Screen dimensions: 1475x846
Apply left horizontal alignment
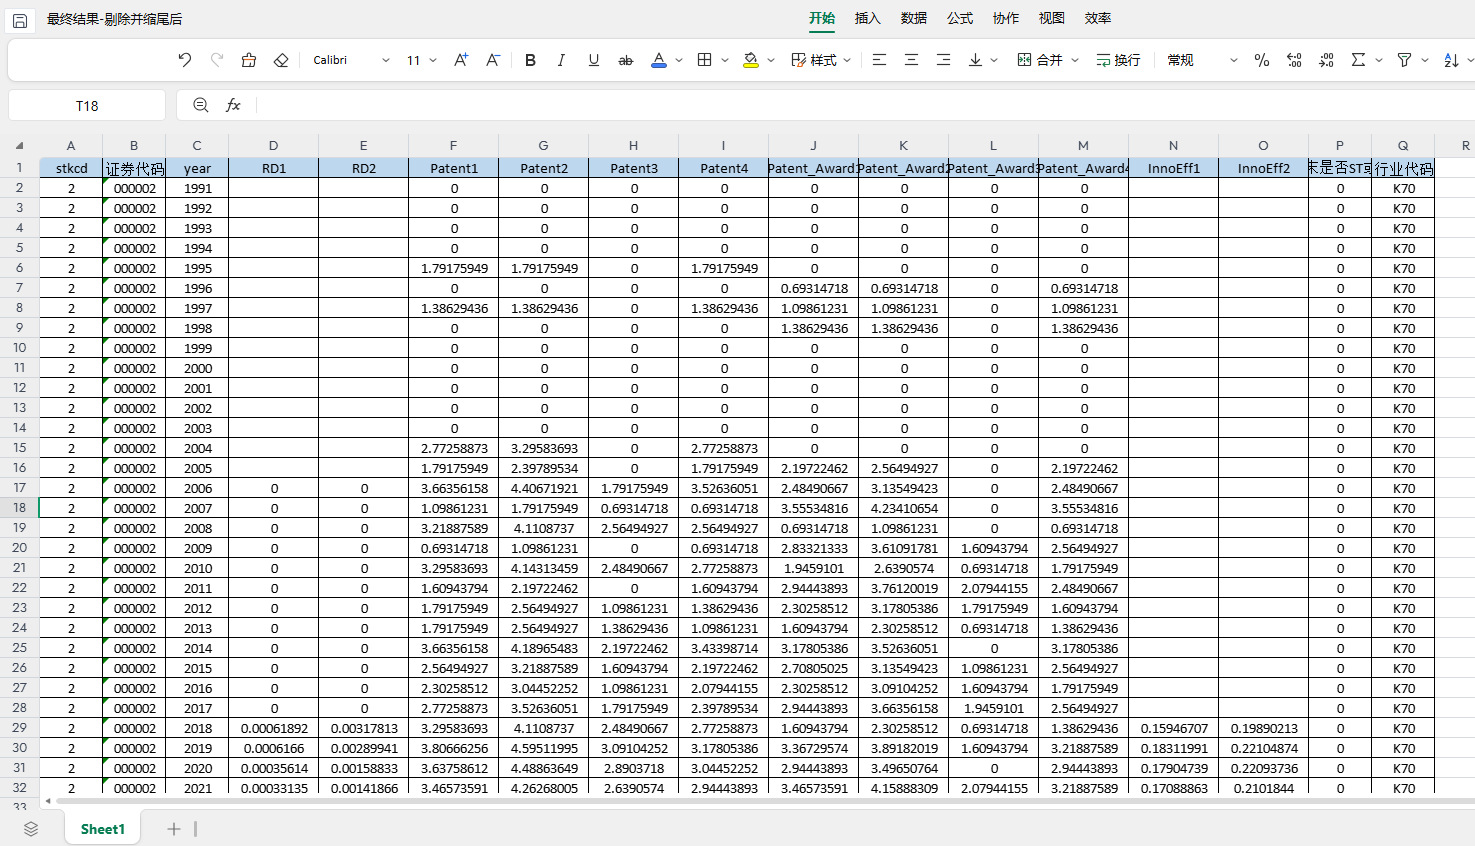(879, 60)
